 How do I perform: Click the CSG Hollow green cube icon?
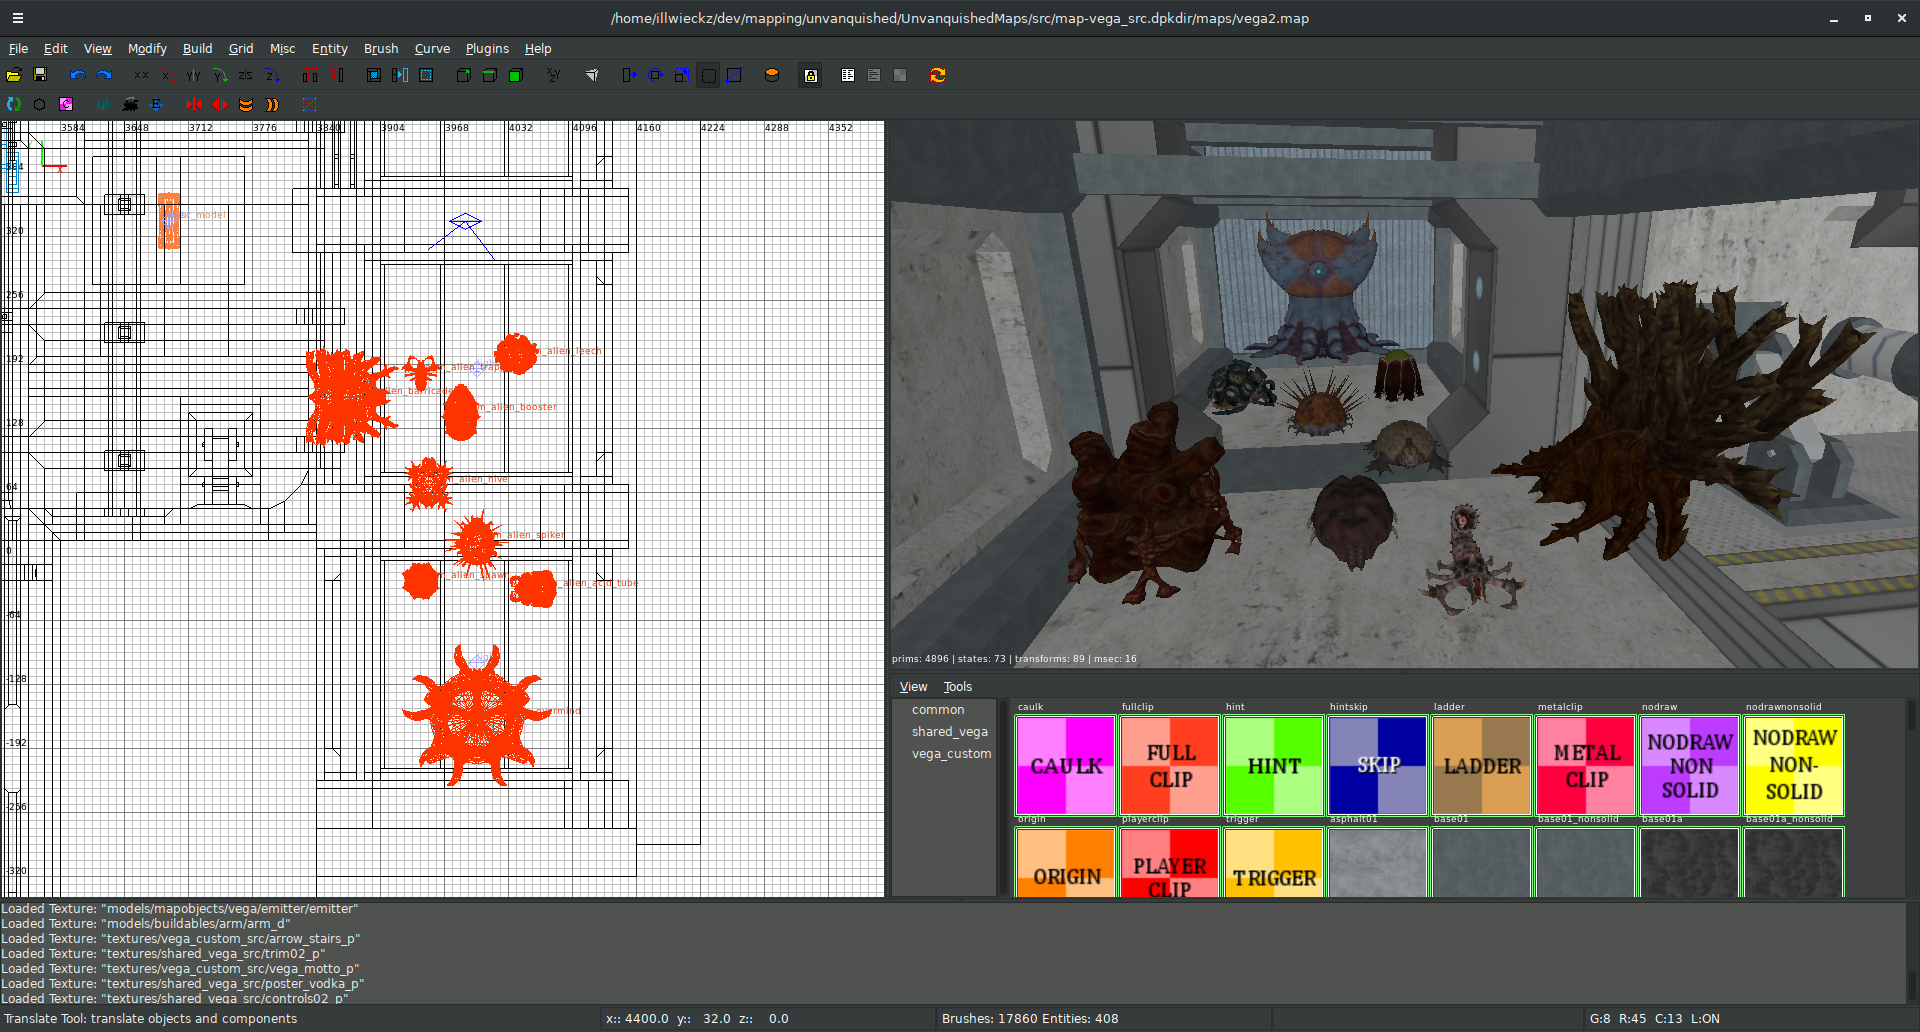pos(516,75)
